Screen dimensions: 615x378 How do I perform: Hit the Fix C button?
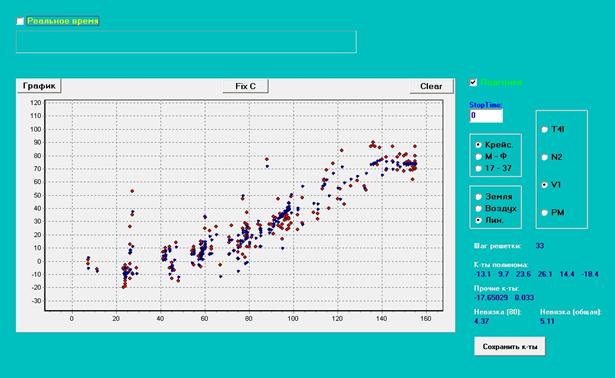click(x=246, y=86)
